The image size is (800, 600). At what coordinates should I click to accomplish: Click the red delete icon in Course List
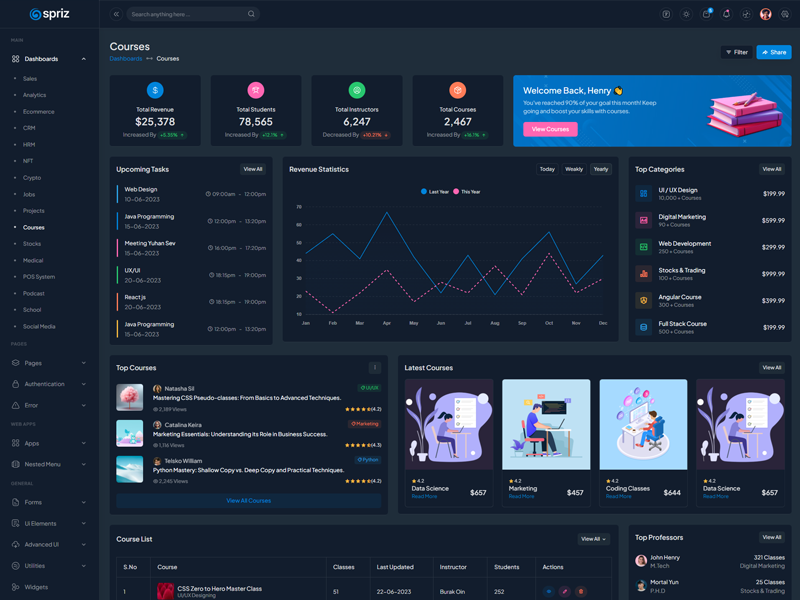click(581, 592)
